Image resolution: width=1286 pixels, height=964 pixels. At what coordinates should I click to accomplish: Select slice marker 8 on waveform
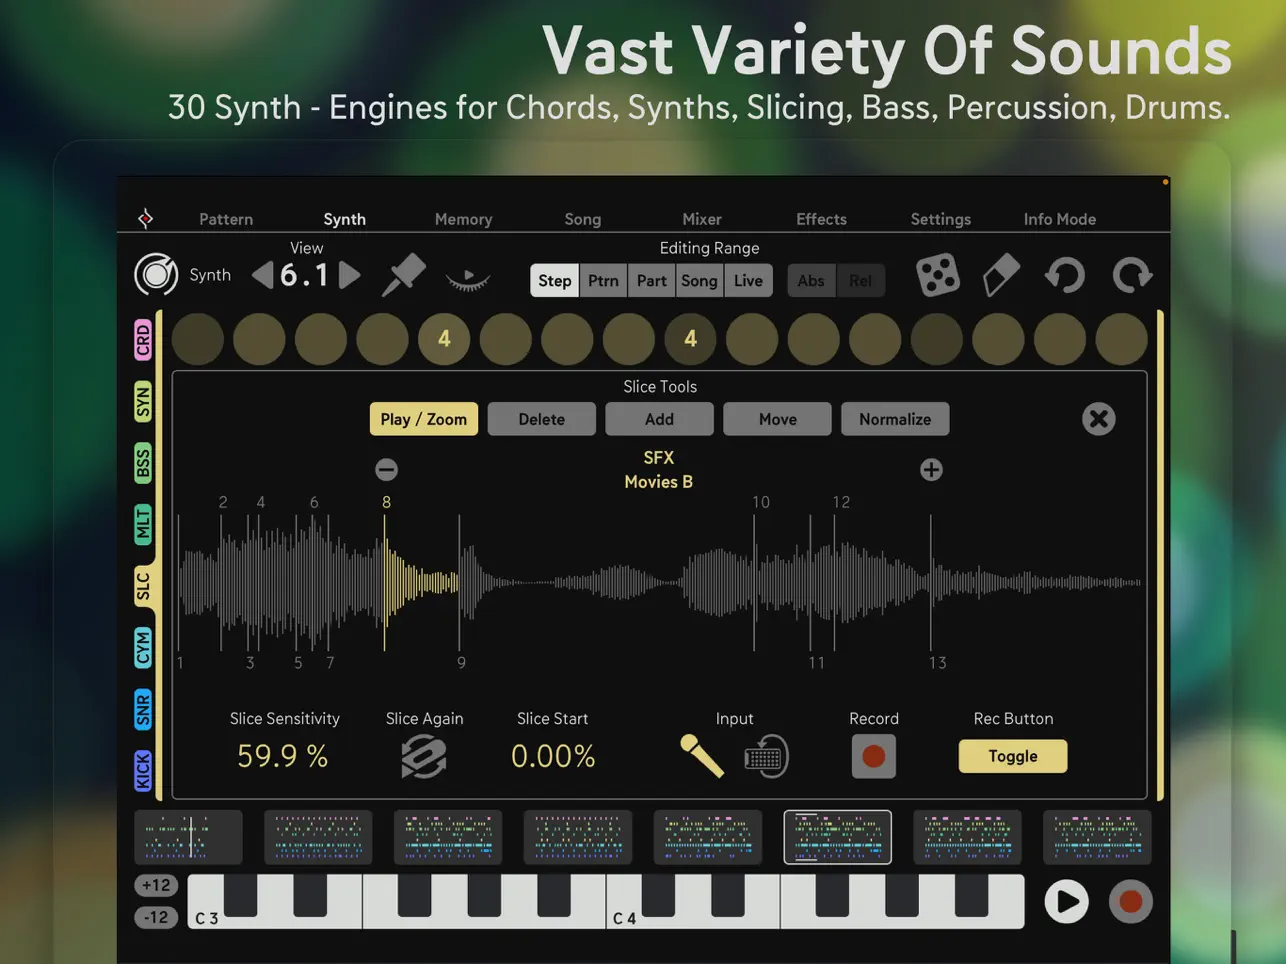point(386,502)
